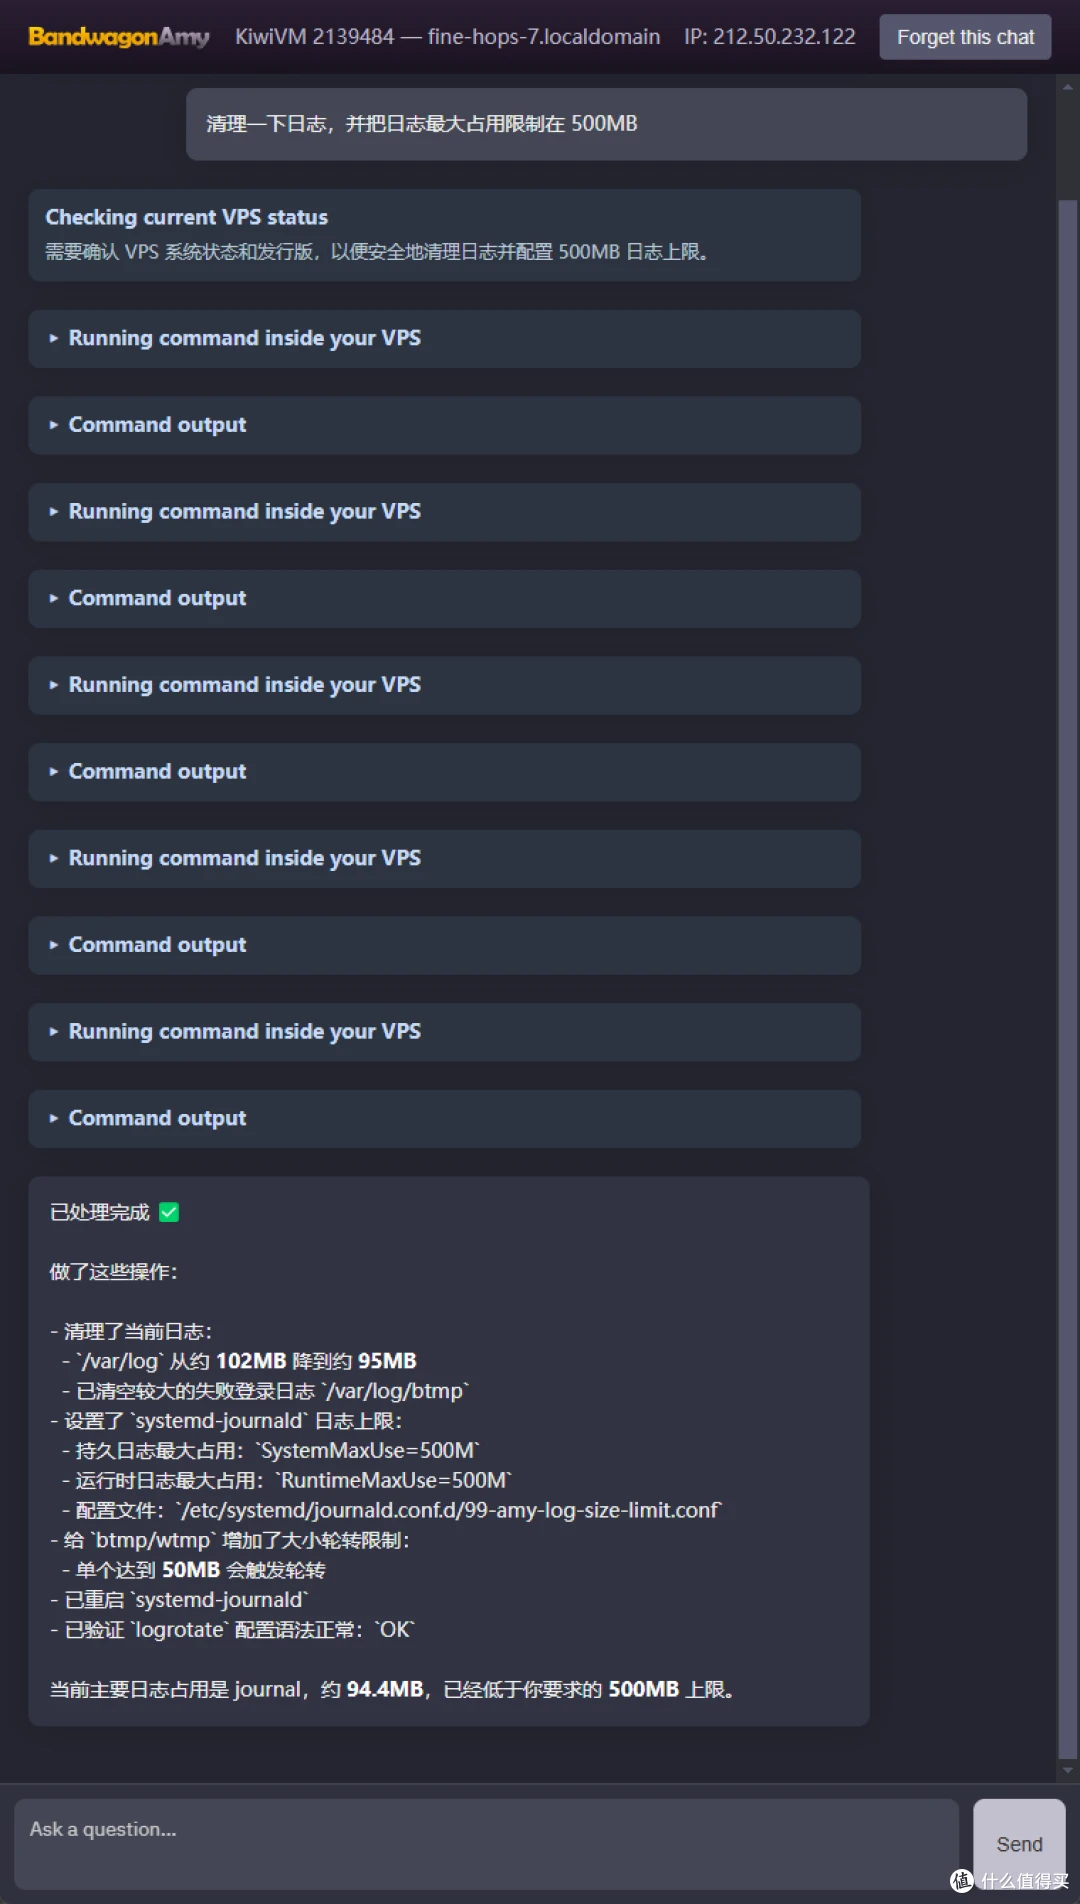Click the Send button
Screen dimensions: 1080x1904
(1019, 1843)
